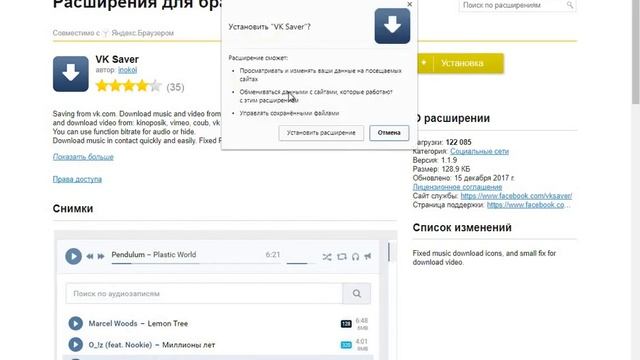Click the Обновлено: 15 декабря 2017 text
This screenshot has width=640, height=360.
[x=464, y=178]
